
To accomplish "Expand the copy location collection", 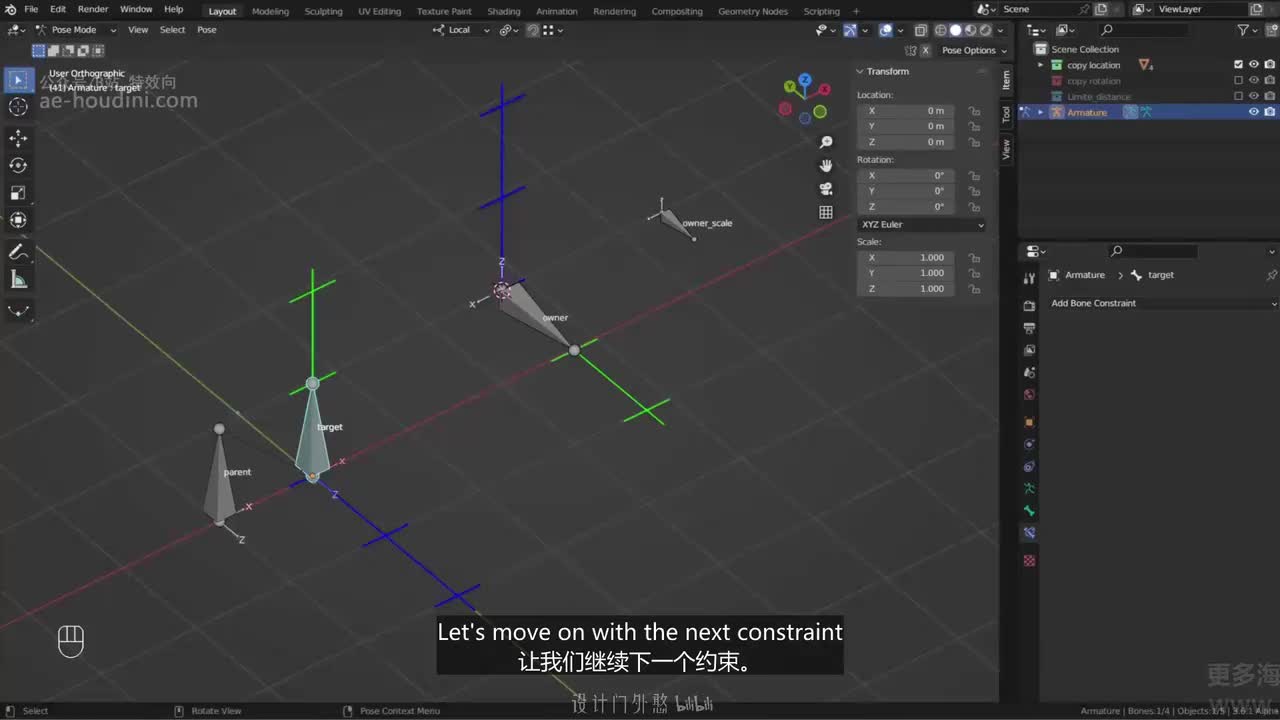I will click(x=1040, y=65).
